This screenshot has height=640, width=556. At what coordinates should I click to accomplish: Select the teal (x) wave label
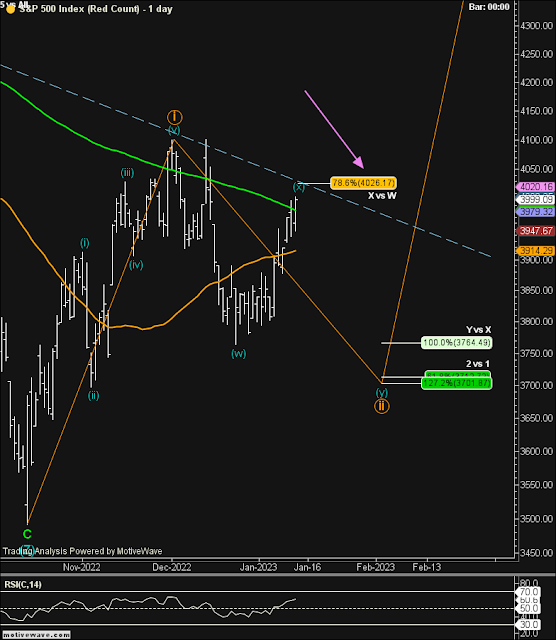pos(299,187)
